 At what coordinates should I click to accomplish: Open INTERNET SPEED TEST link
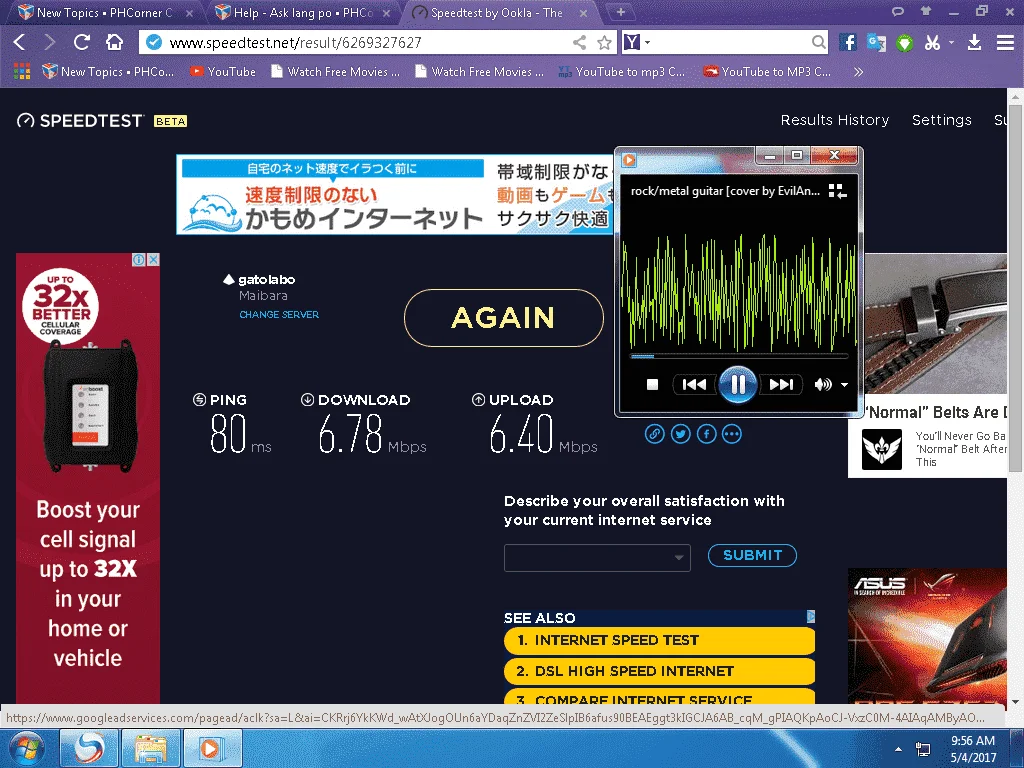coord(659,640)
